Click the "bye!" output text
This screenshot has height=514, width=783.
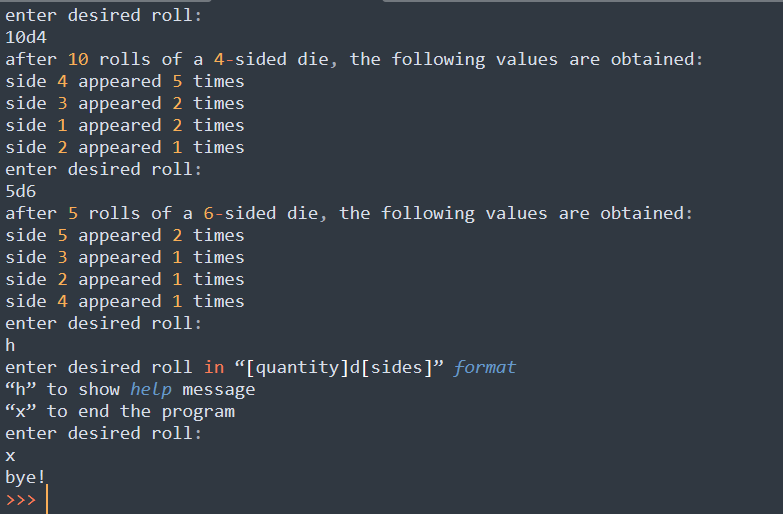tap(26, 477)
